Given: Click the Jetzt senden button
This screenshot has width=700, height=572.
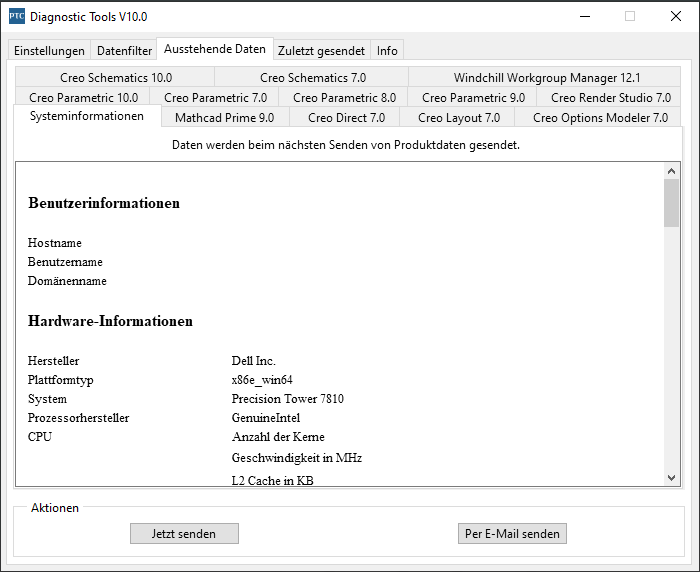Looking at the screenshot, I should coord(184,534).
